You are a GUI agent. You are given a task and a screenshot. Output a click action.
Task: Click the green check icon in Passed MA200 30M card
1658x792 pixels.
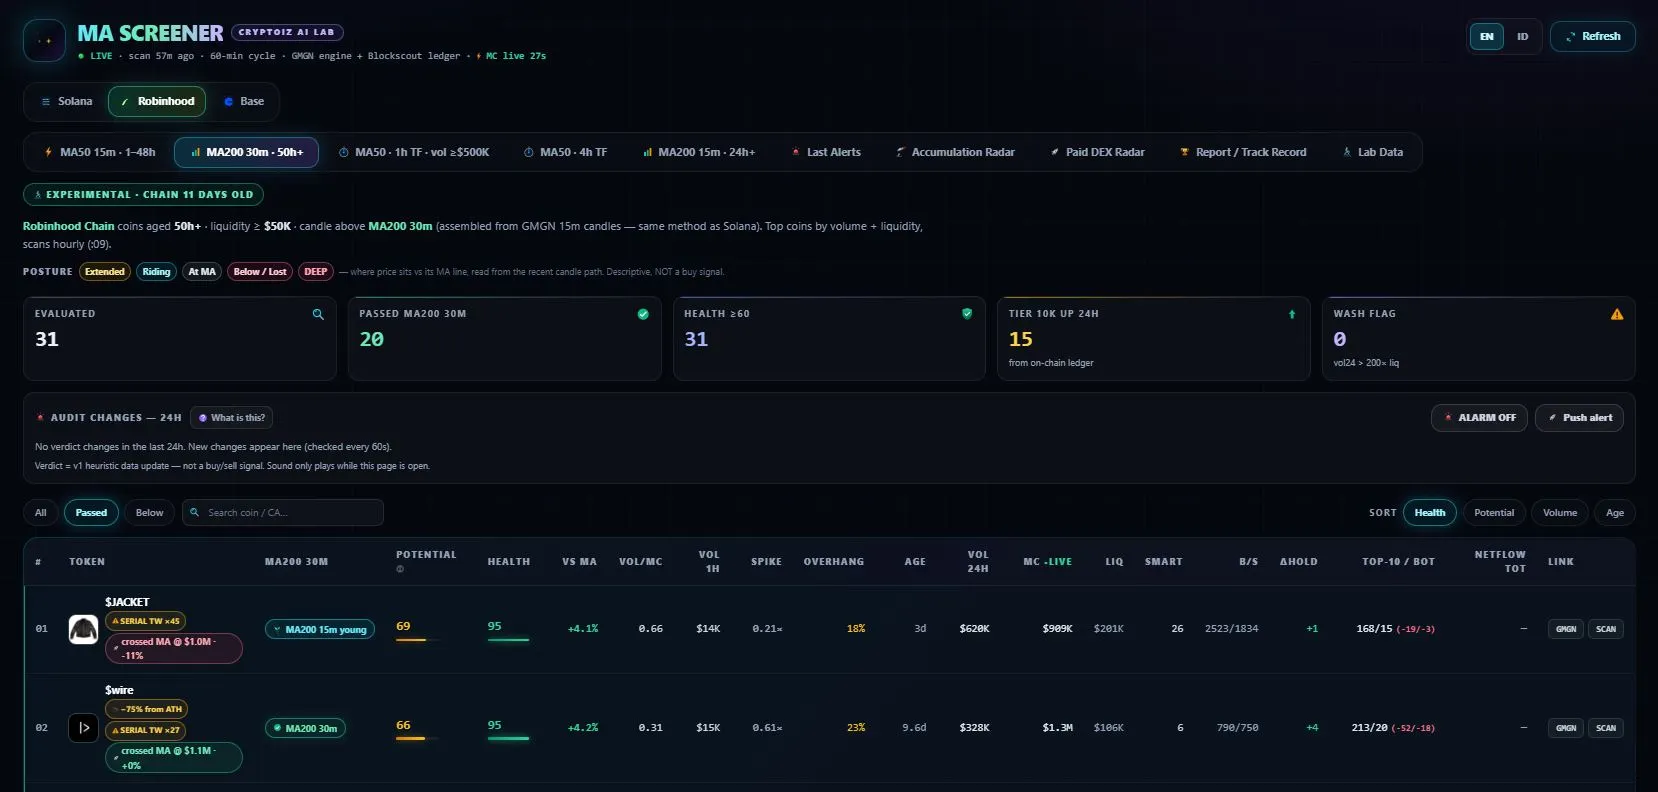643,314
